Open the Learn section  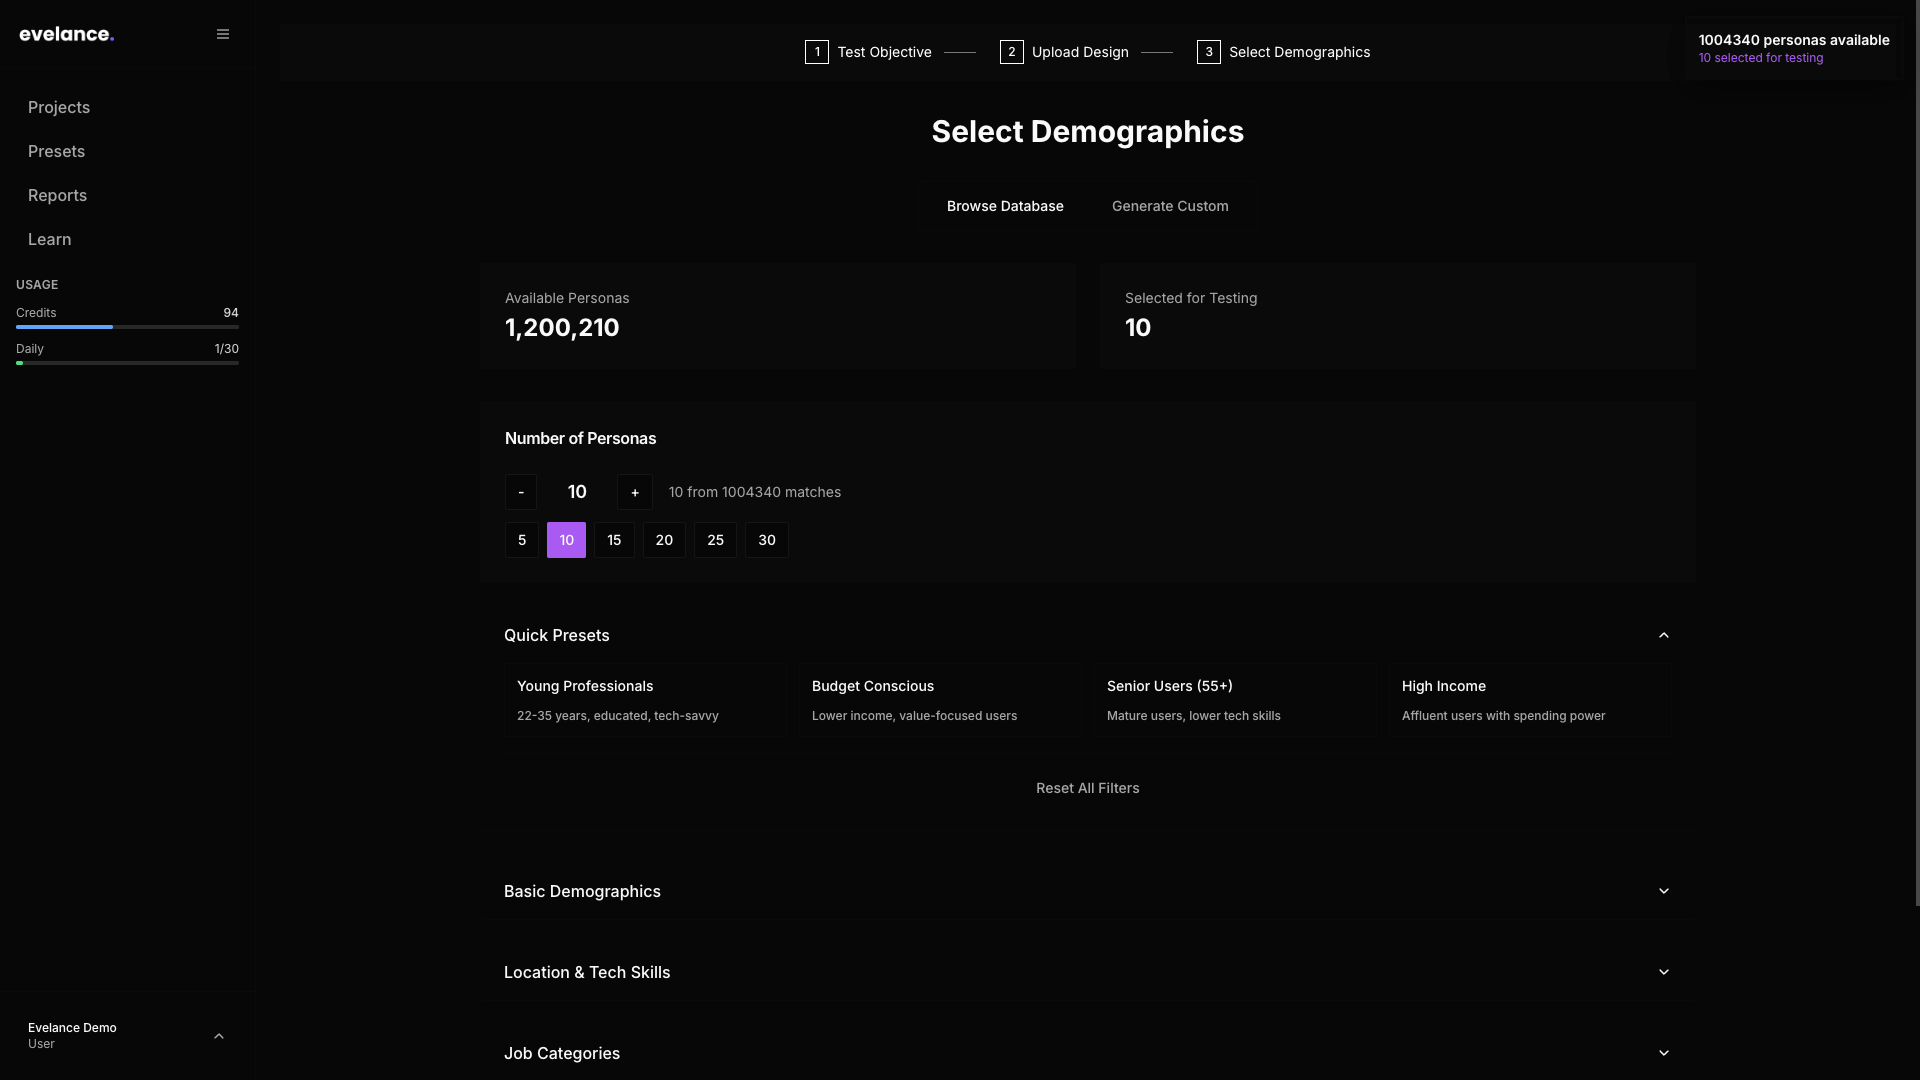click(x=49, y=239)
